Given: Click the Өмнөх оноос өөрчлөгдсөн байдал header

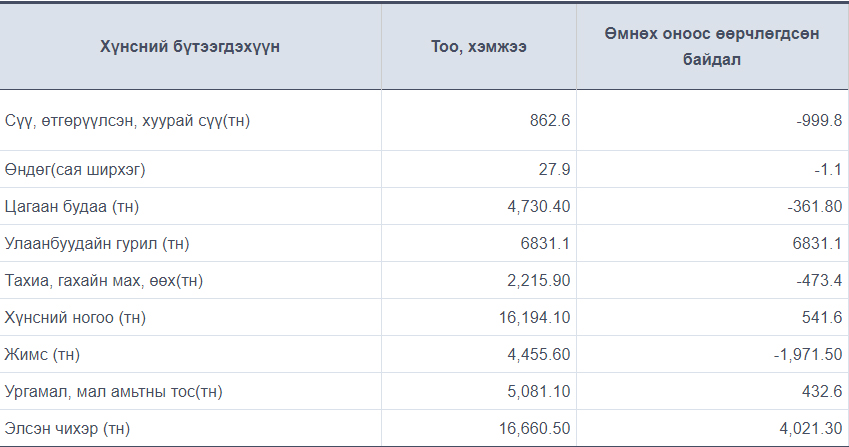Looking at the screenshot, I should click(x=711, y=47).
